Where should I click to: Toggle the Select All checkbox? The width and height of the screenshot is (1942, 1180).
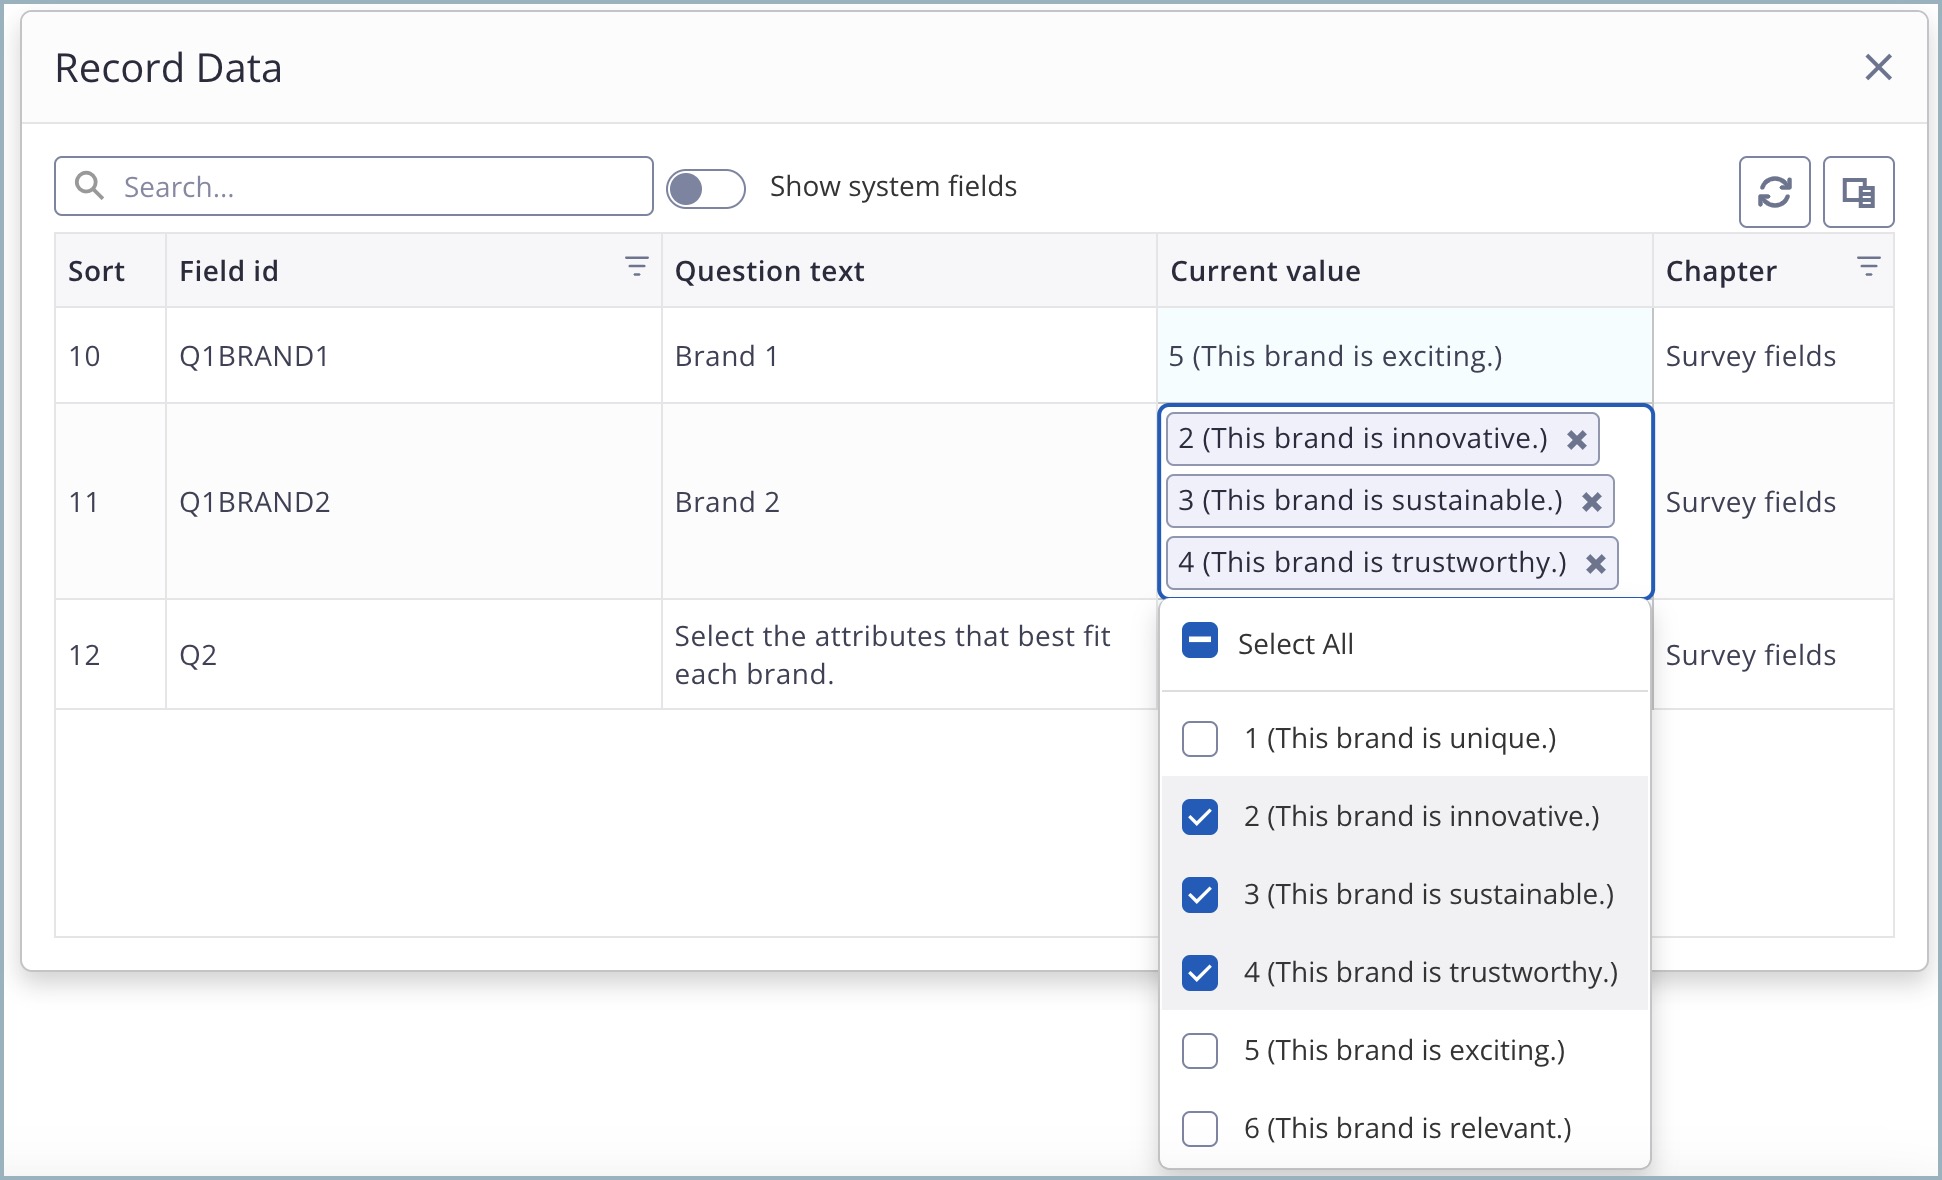pyautogui.click(x=1200, y=640)
